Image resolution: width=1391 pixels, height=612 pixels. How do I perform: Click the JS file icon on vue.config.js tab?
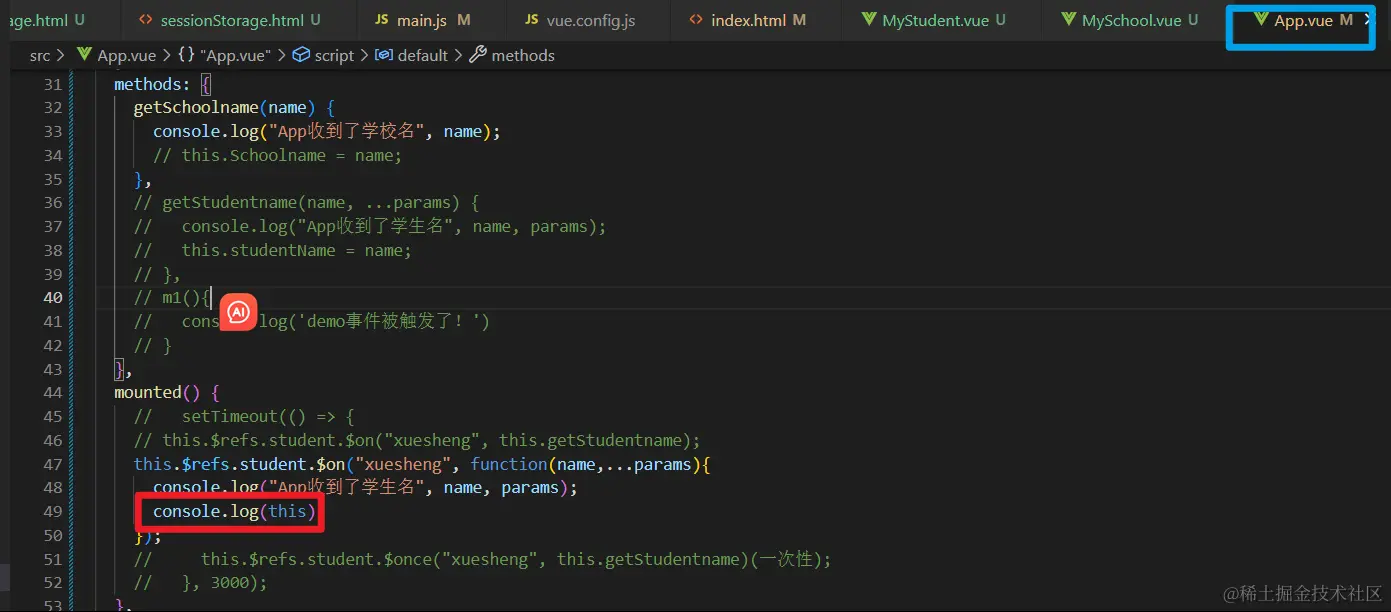pyautogui.click(x=532, y=20)
